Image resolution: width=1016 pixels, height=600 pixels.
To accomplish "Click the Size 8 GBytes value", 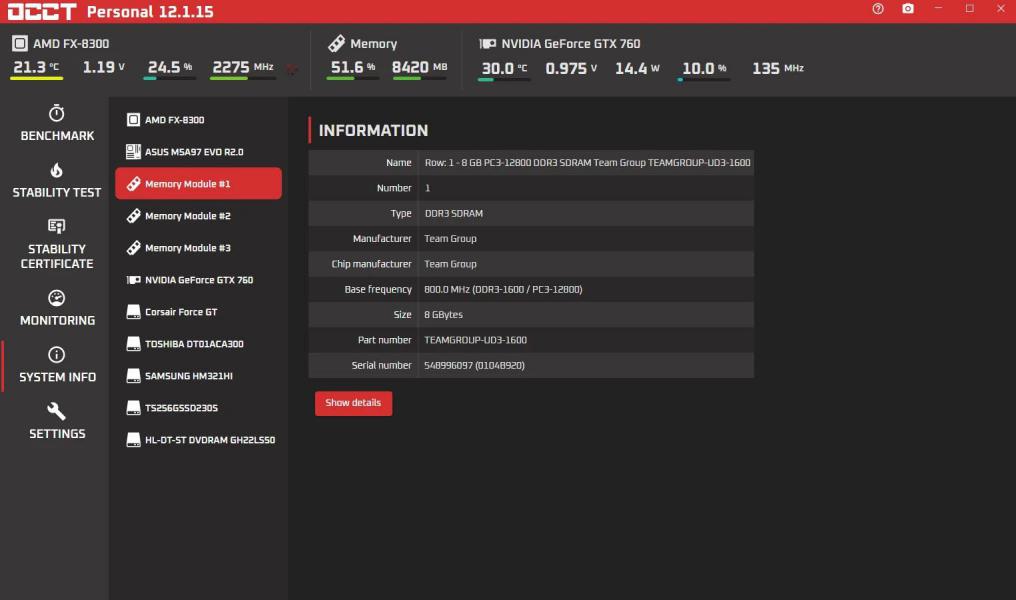I will click(443, 314).
